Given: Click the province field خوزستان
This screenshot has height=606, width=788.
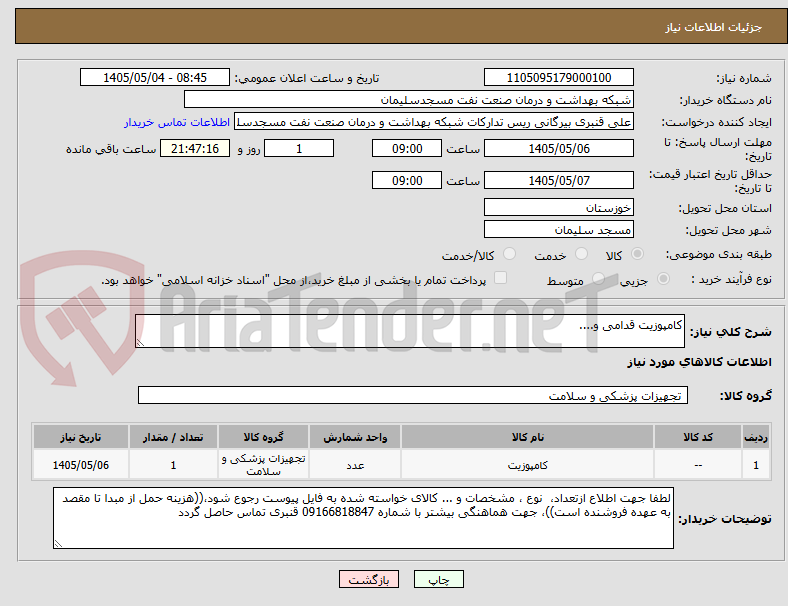Looking at the screenshot, I should [558, 208].
